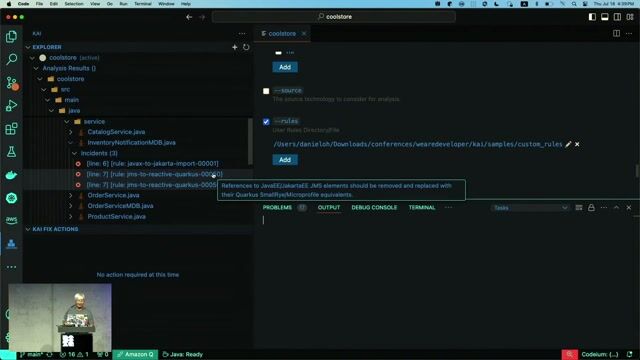
Task: Click the explorer tree vertical scrollbar
Action: tap(250, 141)
